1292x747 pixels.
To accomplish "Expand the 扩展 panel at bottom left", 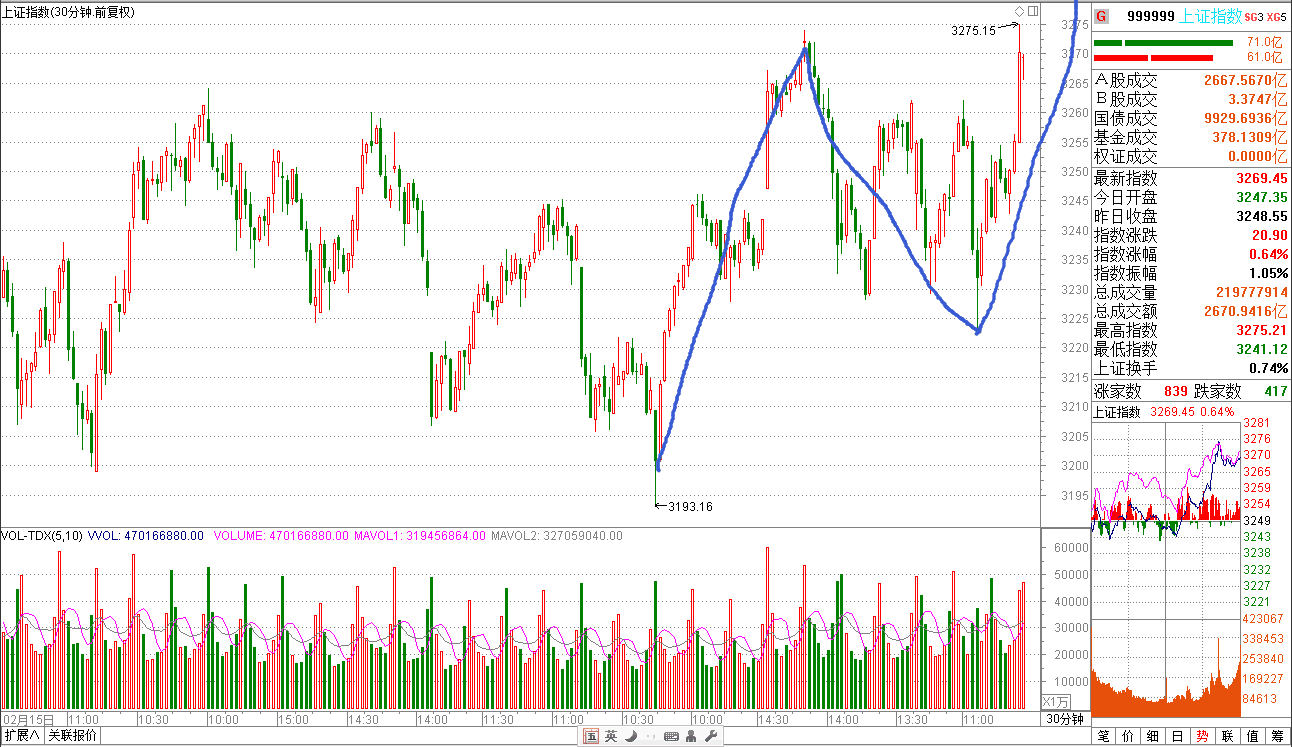I will click(x=22, y=736).
